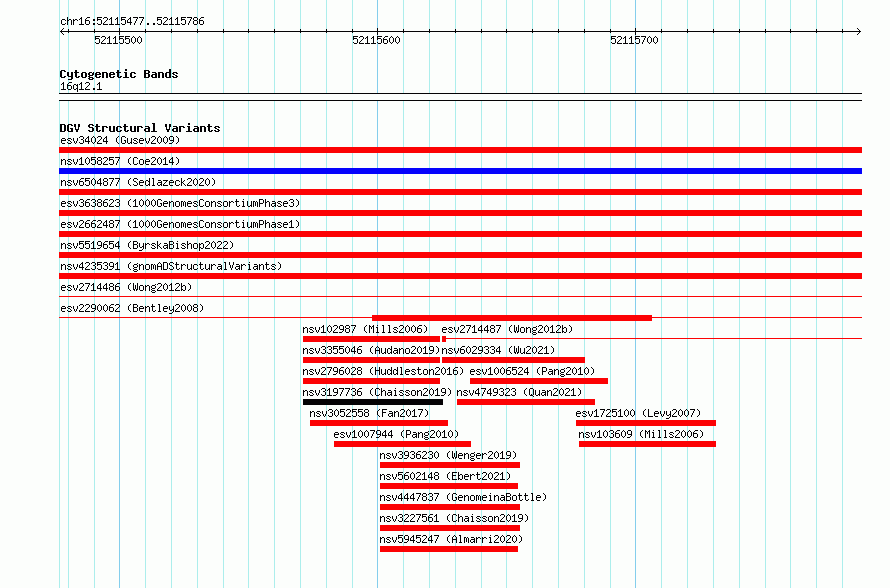Click the right arrow of the ruler
This screenshot has height=588, width=890.
point(858,31)
